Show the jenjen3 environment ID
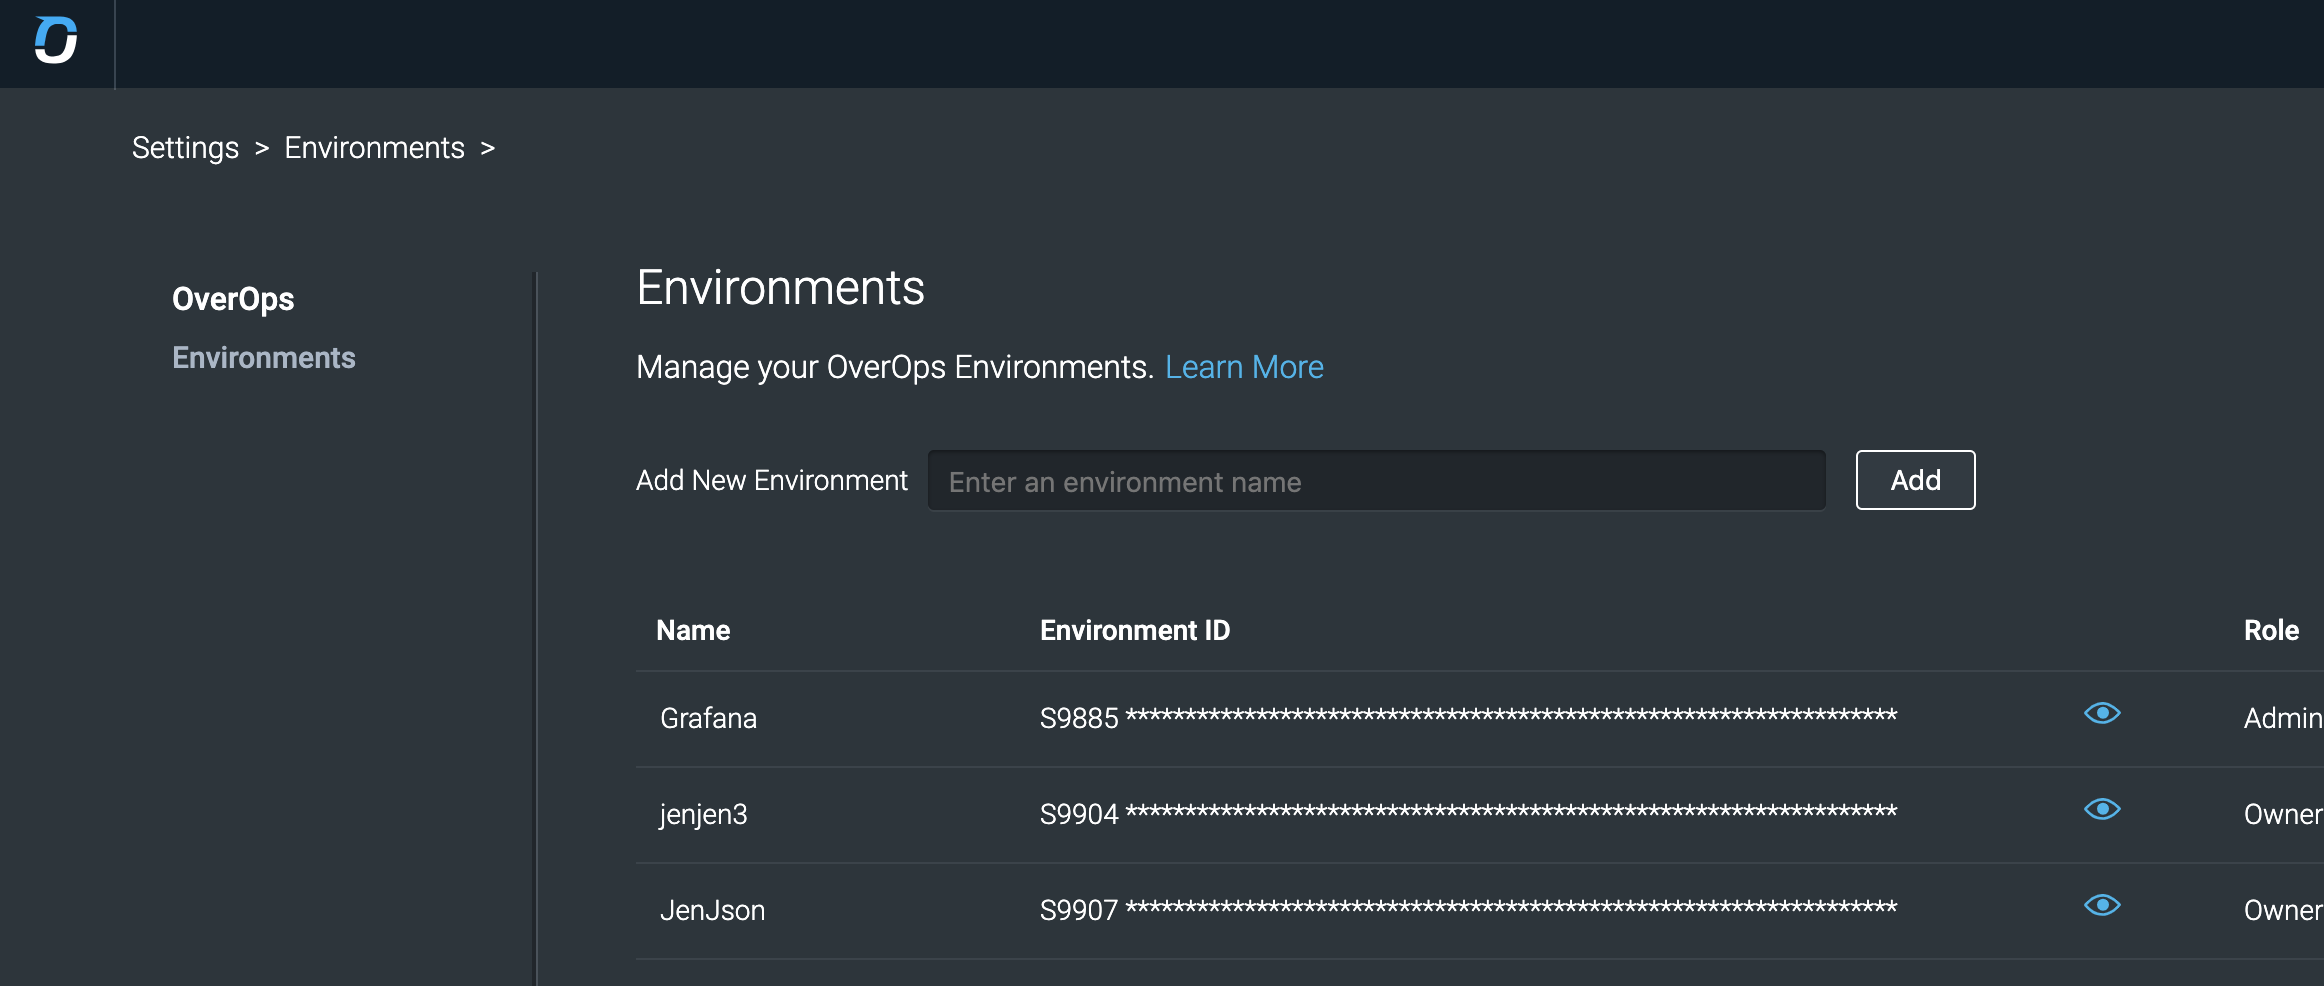2324x986 pixels. click(2102, 809)
